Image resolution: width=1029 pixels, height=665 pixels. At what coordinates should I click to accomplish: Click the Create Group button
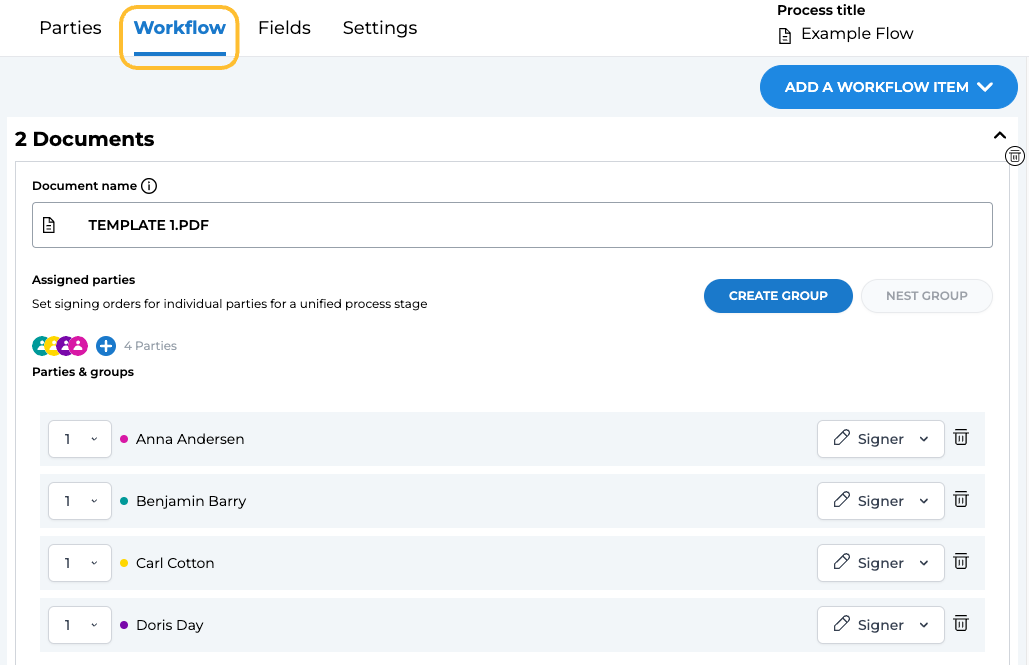(x=778, y=296)
